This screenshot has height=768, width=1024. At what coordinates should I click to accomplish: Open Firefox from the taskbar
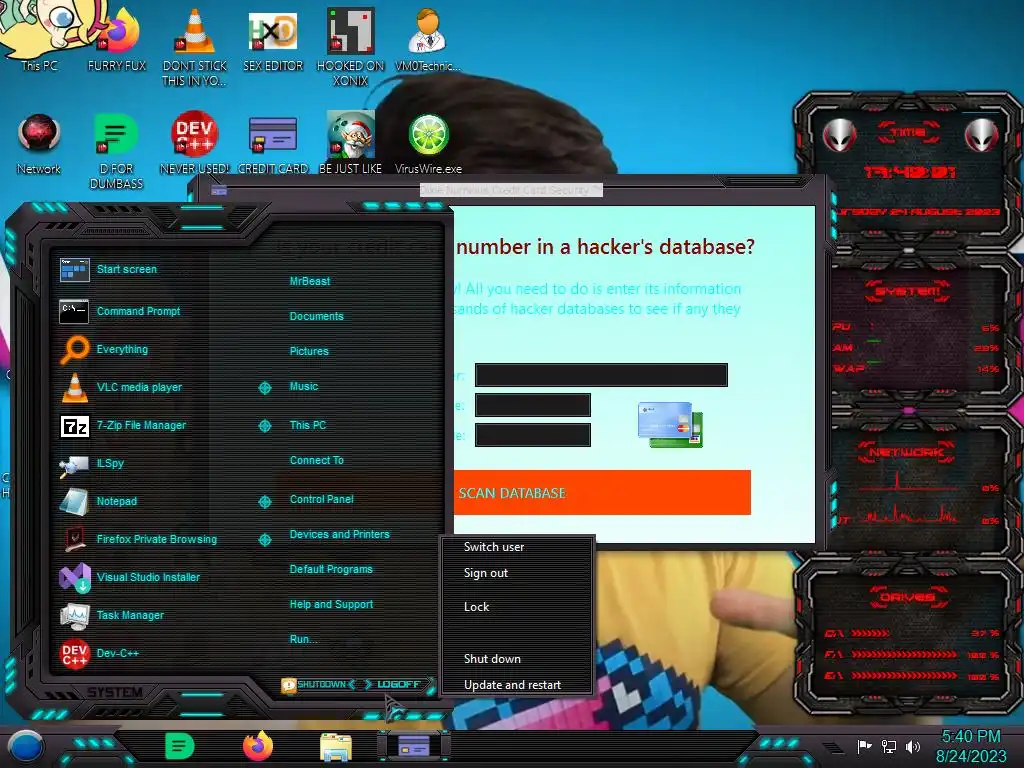click(x=258, y=746)
